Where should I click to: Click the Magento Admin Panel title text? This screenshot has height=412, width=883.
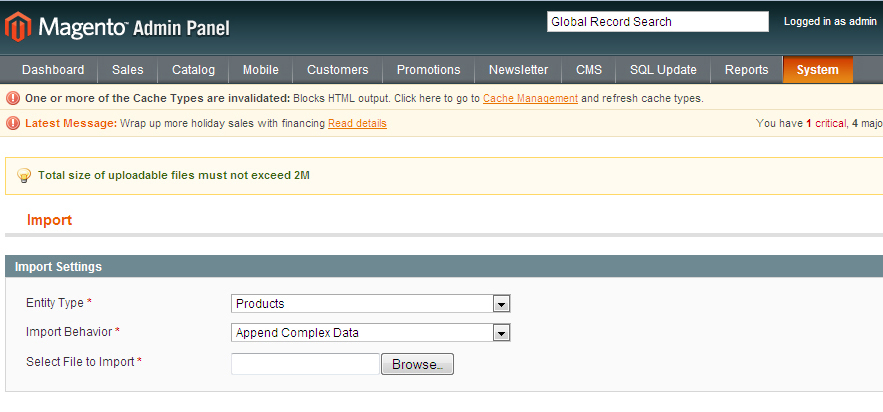134,27
